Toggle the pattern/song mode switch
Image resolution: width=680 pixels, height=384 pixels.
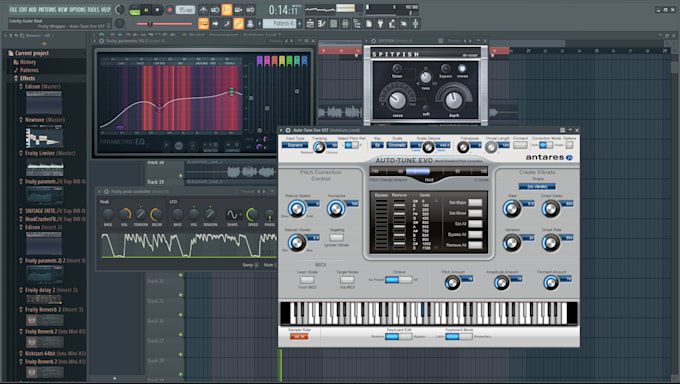(x=134, y=10)
